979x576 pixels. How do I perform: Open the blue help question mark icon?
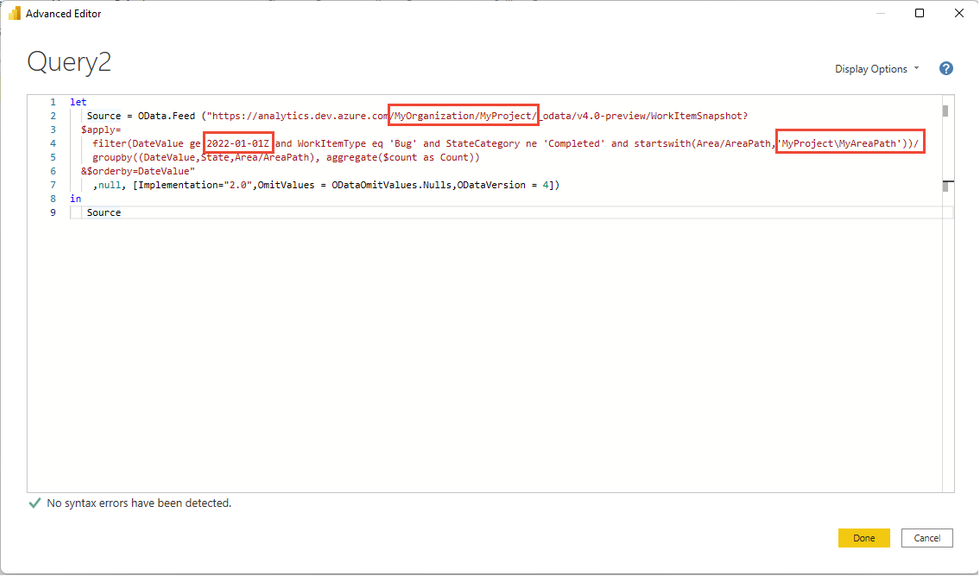[x=945, y=68]
